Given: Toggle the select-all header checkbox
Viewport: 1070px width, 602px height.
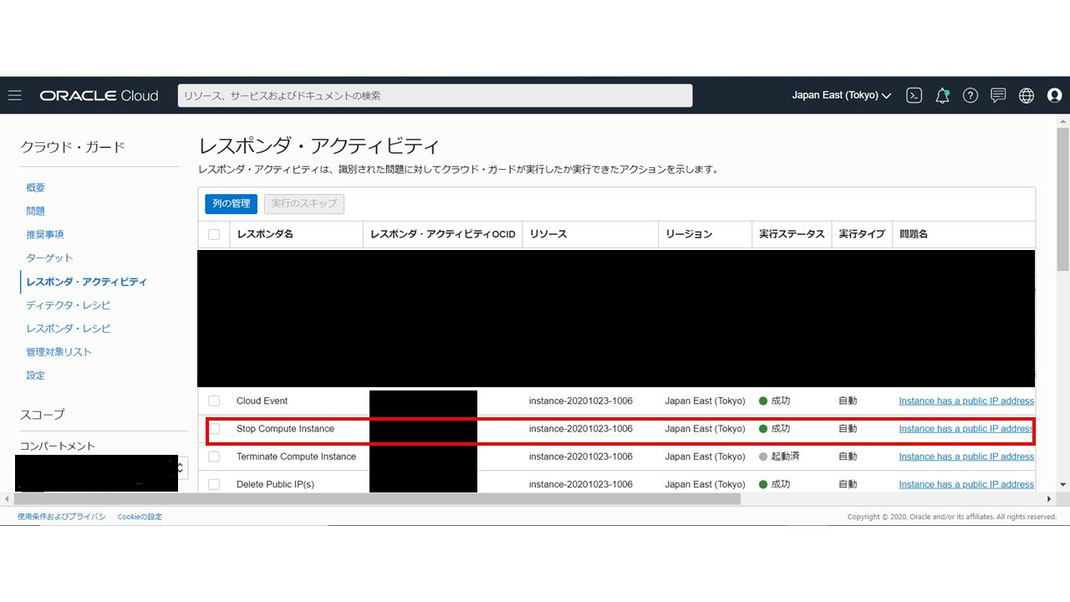Looking at the screenshot, I should click(x=214, y=234).
